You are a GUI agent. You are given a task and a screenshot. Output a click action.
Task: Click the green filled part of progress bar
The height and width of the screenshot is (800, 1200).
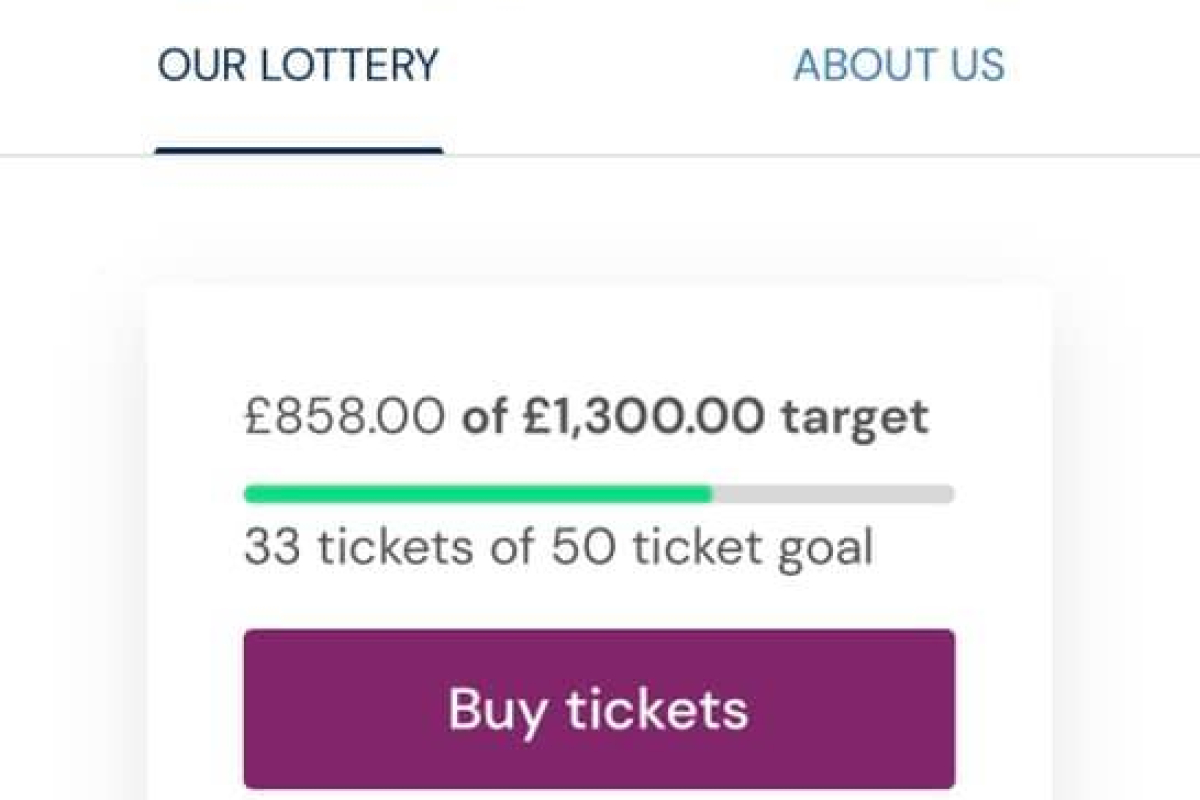(478, 494)
